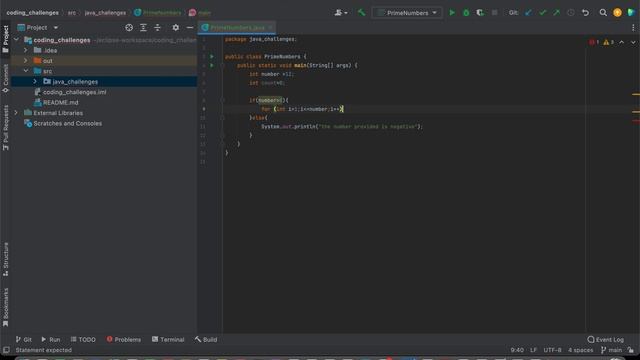This screenshot has width=640, height=360.
Task: Open Git tool window
Action: (x=24, y=339)
